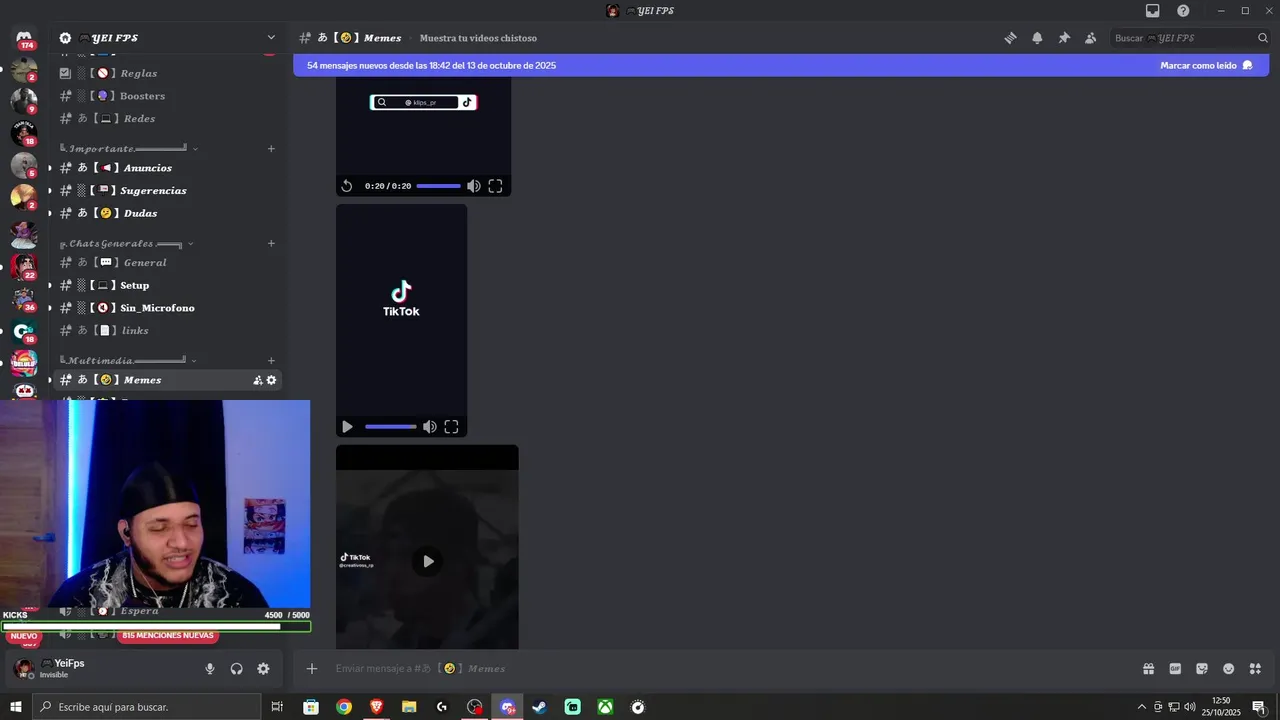This screenshot has width=1280, height=720.
Task: Open Task View on the taskbar
Action: coord(277,707)
